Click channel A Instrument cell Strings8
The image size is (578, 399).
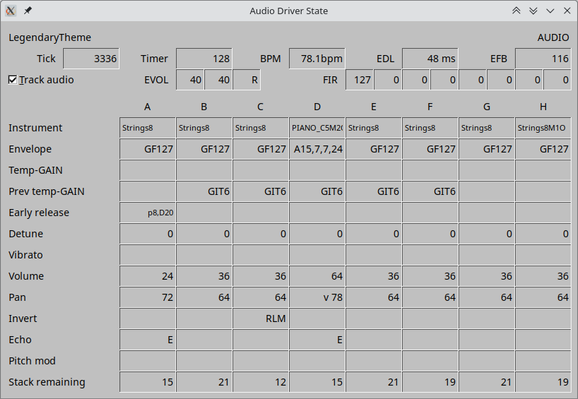(147, 128)
